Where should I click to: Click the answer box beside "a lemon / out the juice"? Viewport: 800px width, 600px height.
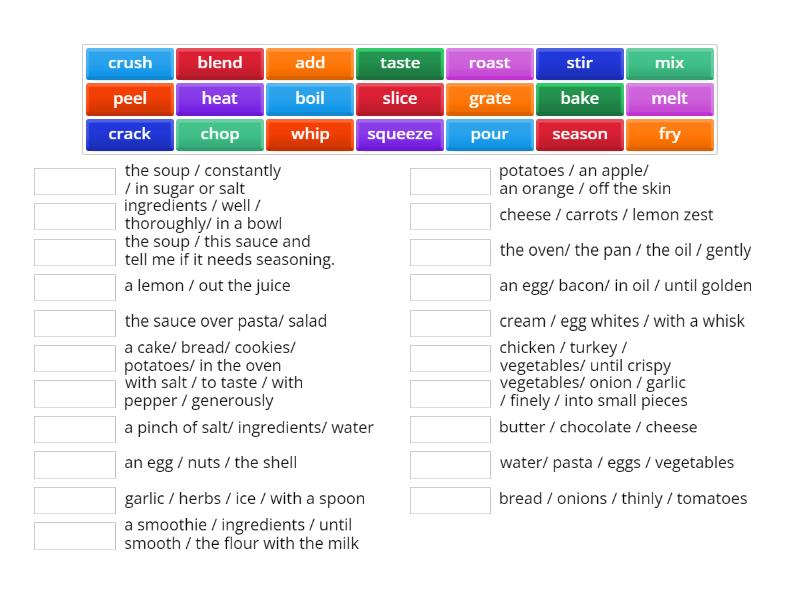click(x=74, y=287)
